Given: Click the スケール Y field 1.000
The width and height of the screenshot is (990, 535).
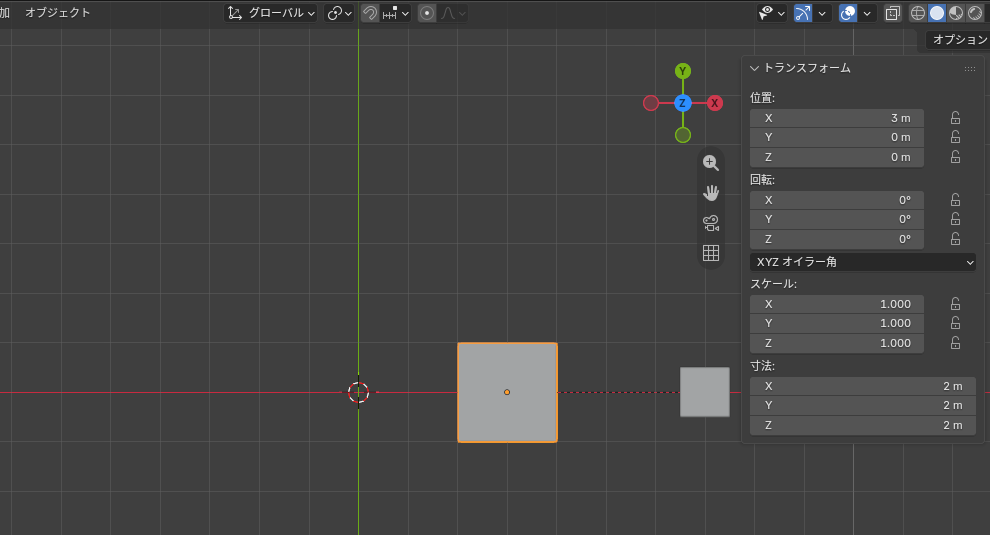Looking at the screenshot, I should click(837, 323).
